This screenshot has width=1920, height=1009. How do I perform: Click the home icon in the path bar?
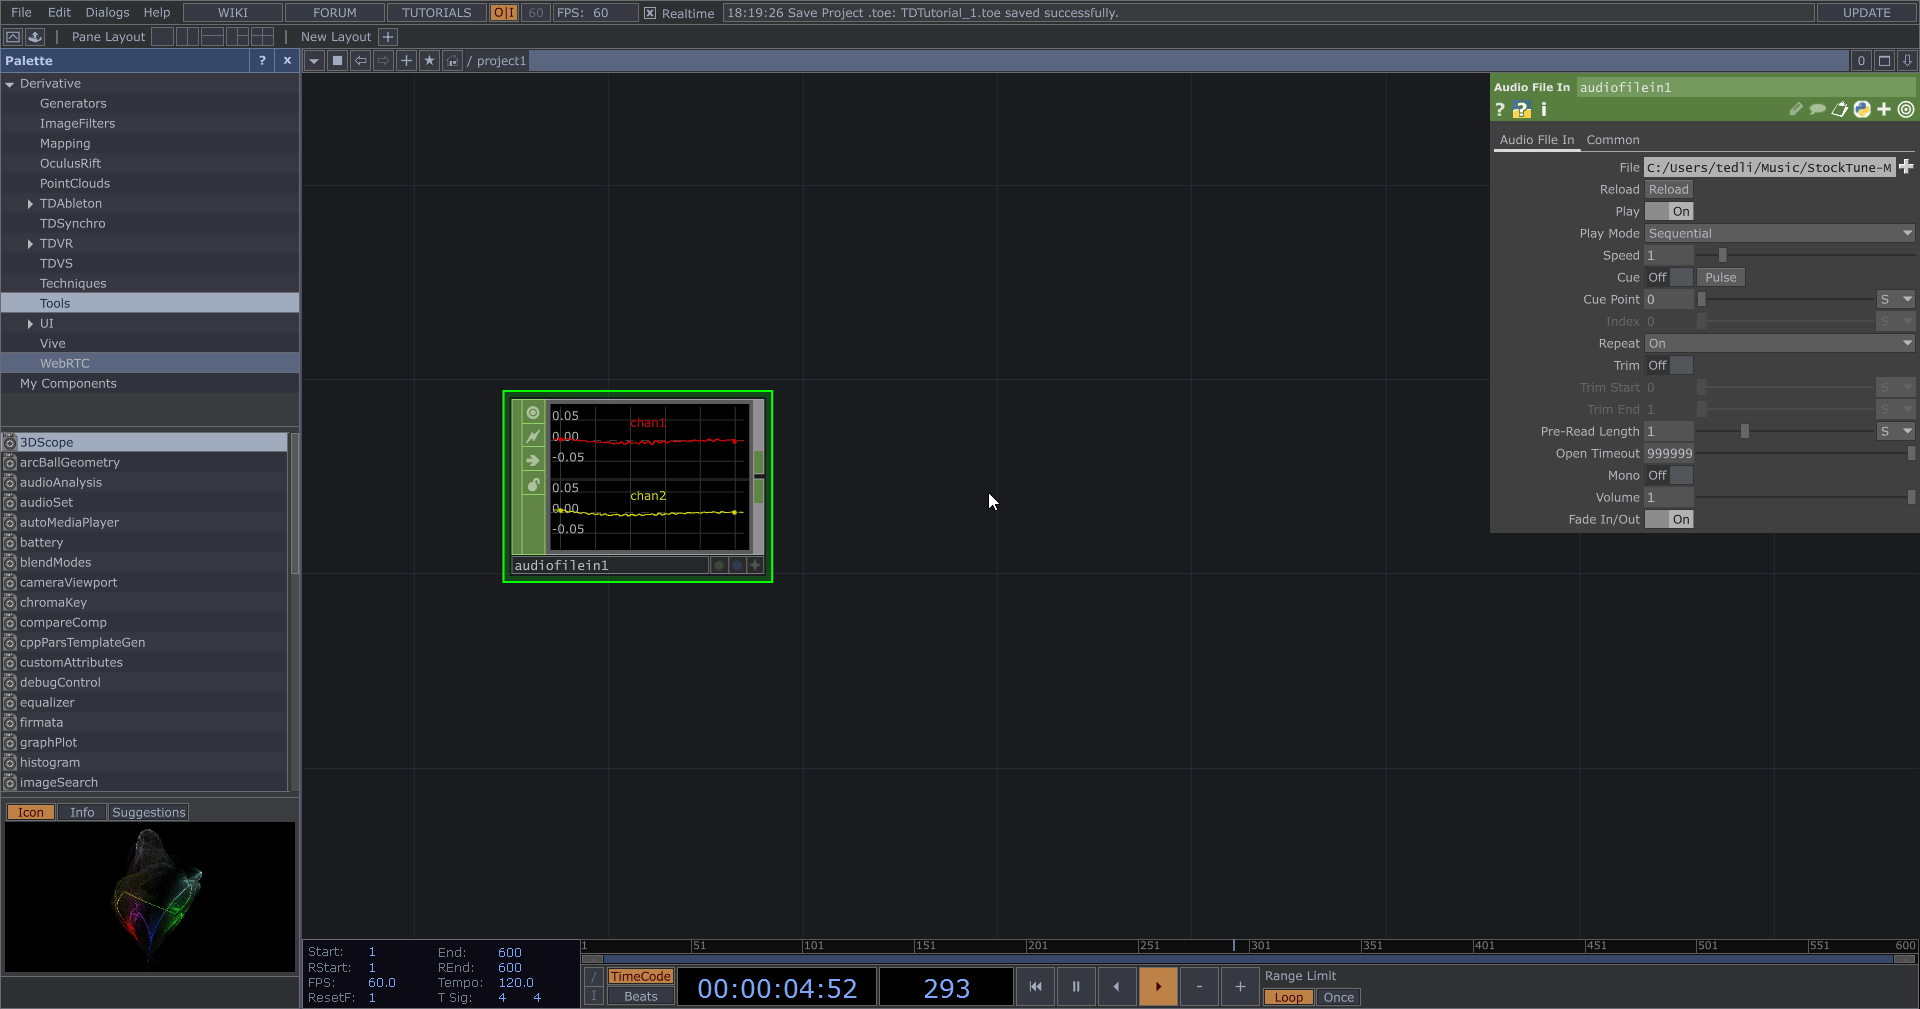tap(452, 61)
